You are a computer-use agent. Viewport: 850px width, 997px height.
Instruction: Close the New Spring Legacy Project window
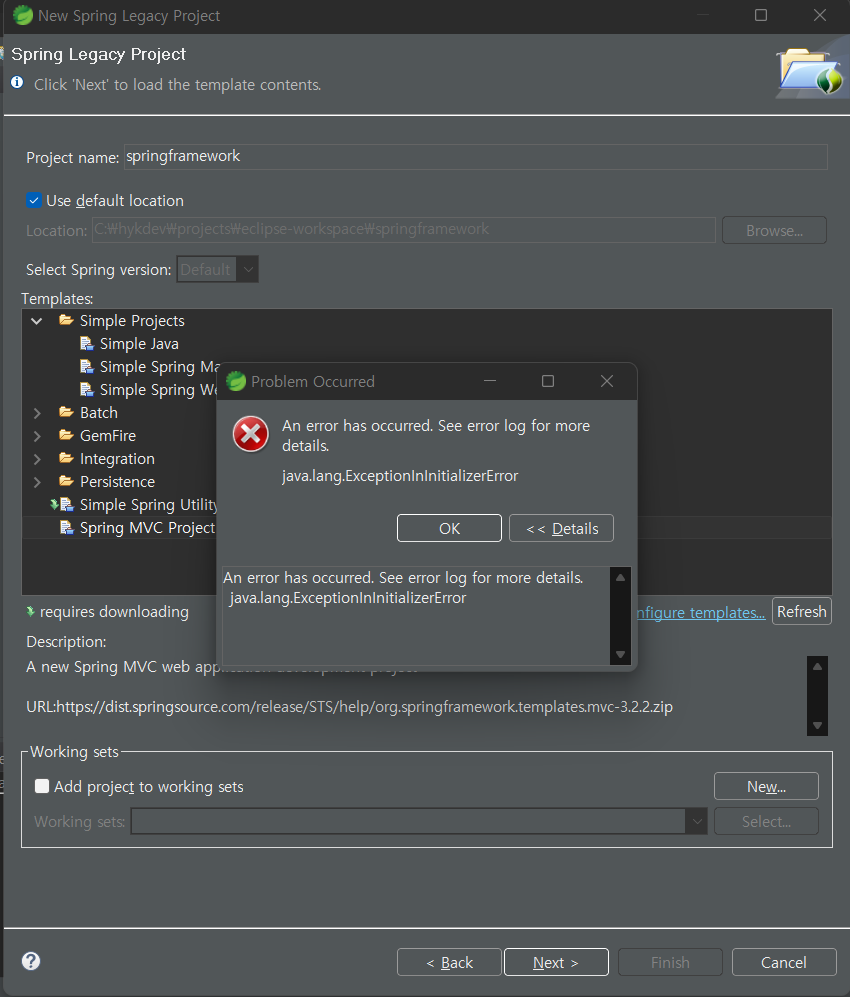point(819,15)
